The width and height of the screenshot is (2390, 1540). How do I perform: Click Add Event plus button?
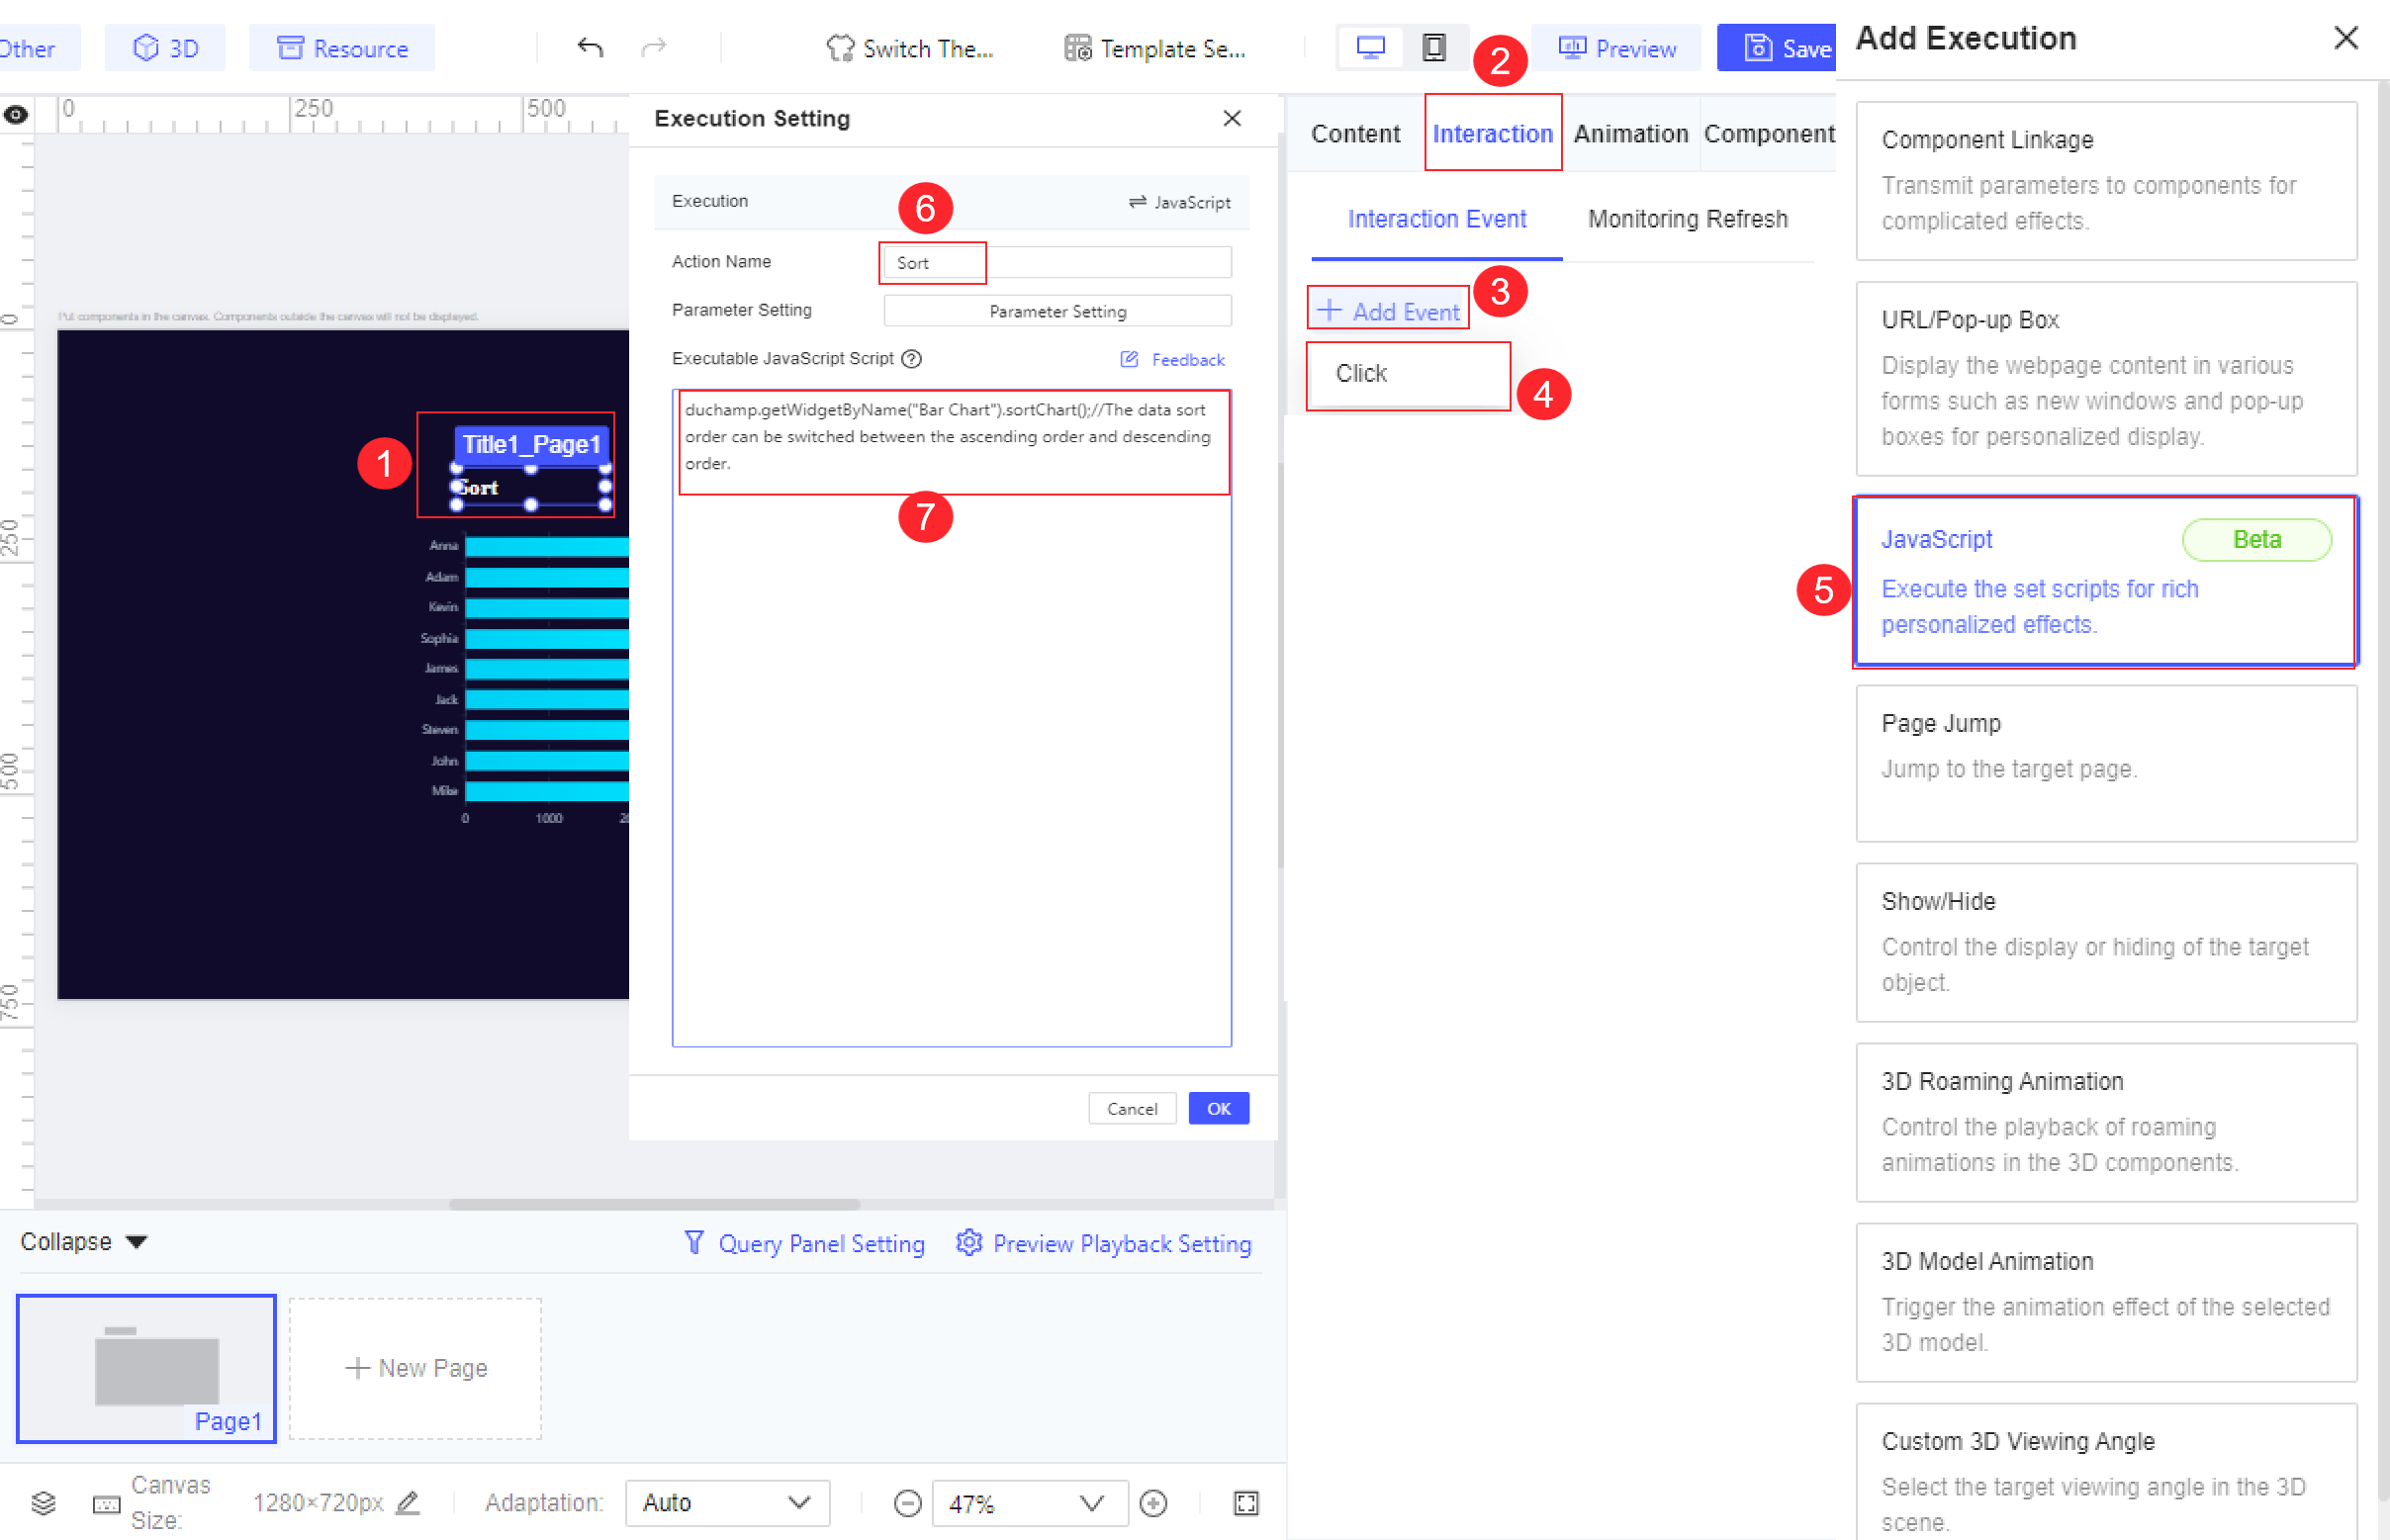point(1388,311)
